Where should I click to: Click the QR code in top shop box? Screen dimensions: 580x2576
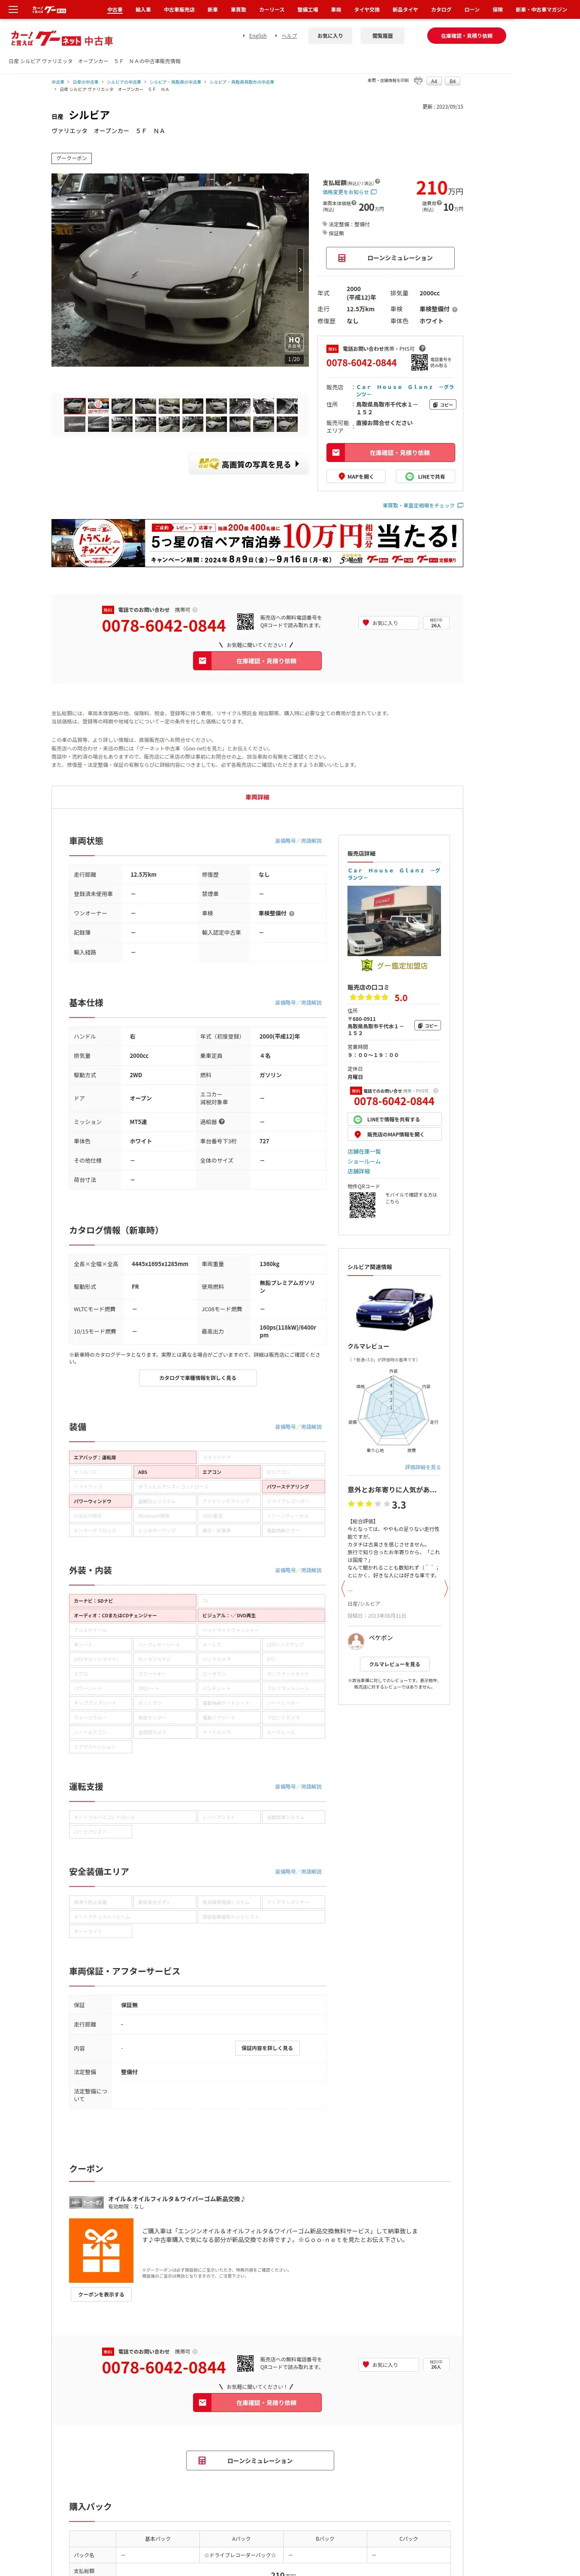point(419,362)
